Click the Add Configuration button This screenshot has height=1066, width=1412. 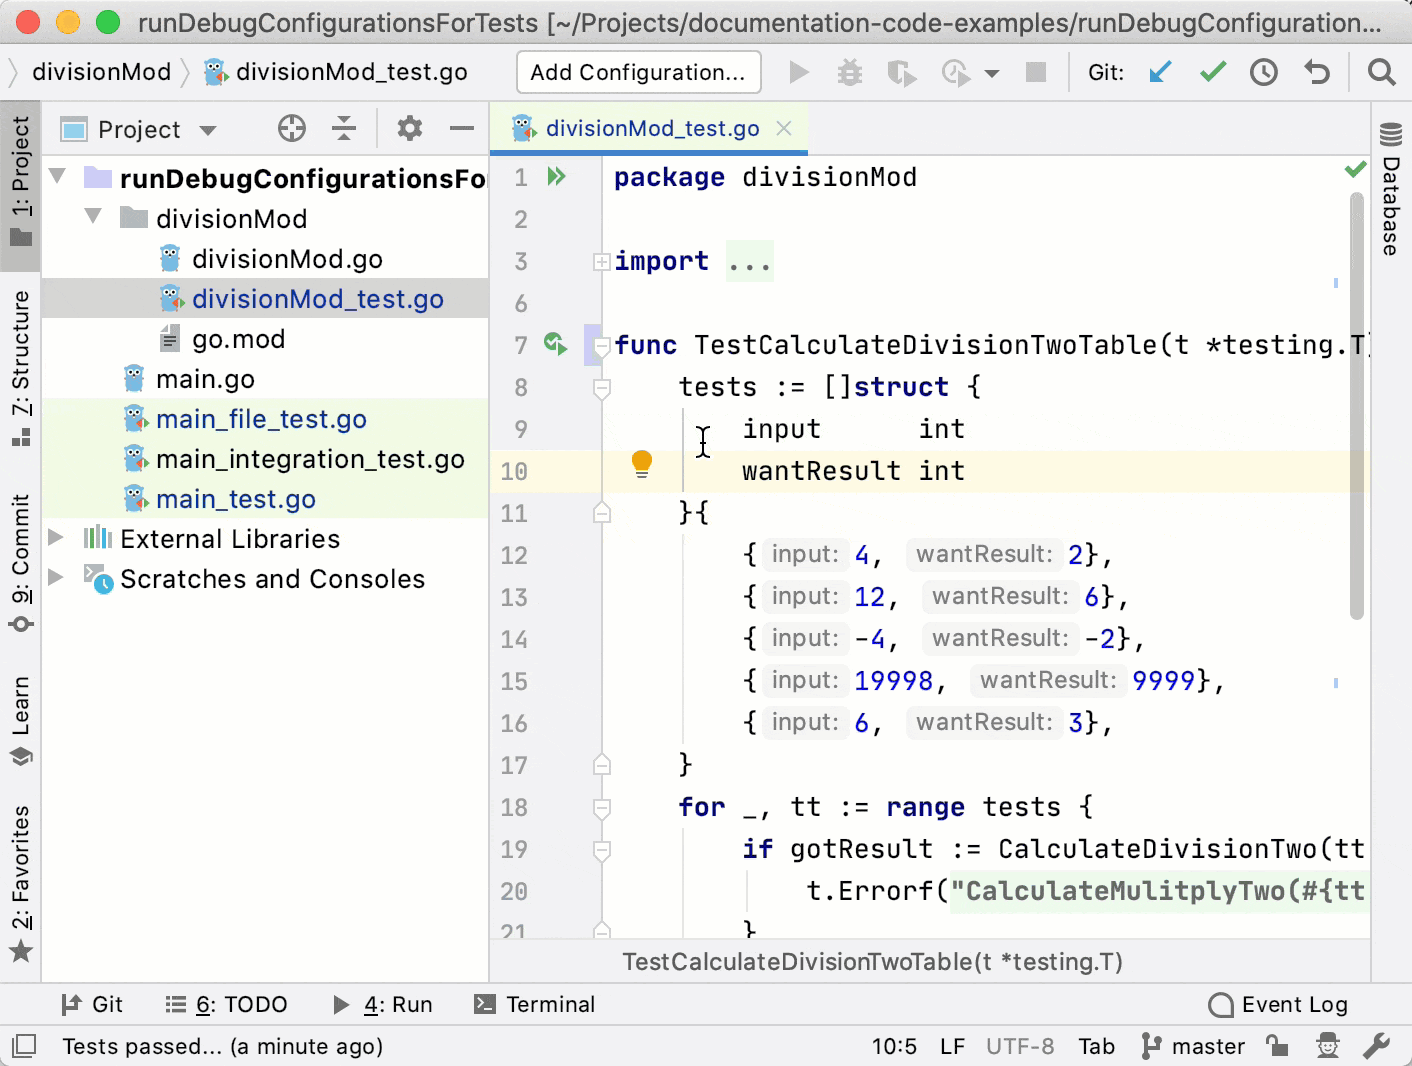coord(637,72)
